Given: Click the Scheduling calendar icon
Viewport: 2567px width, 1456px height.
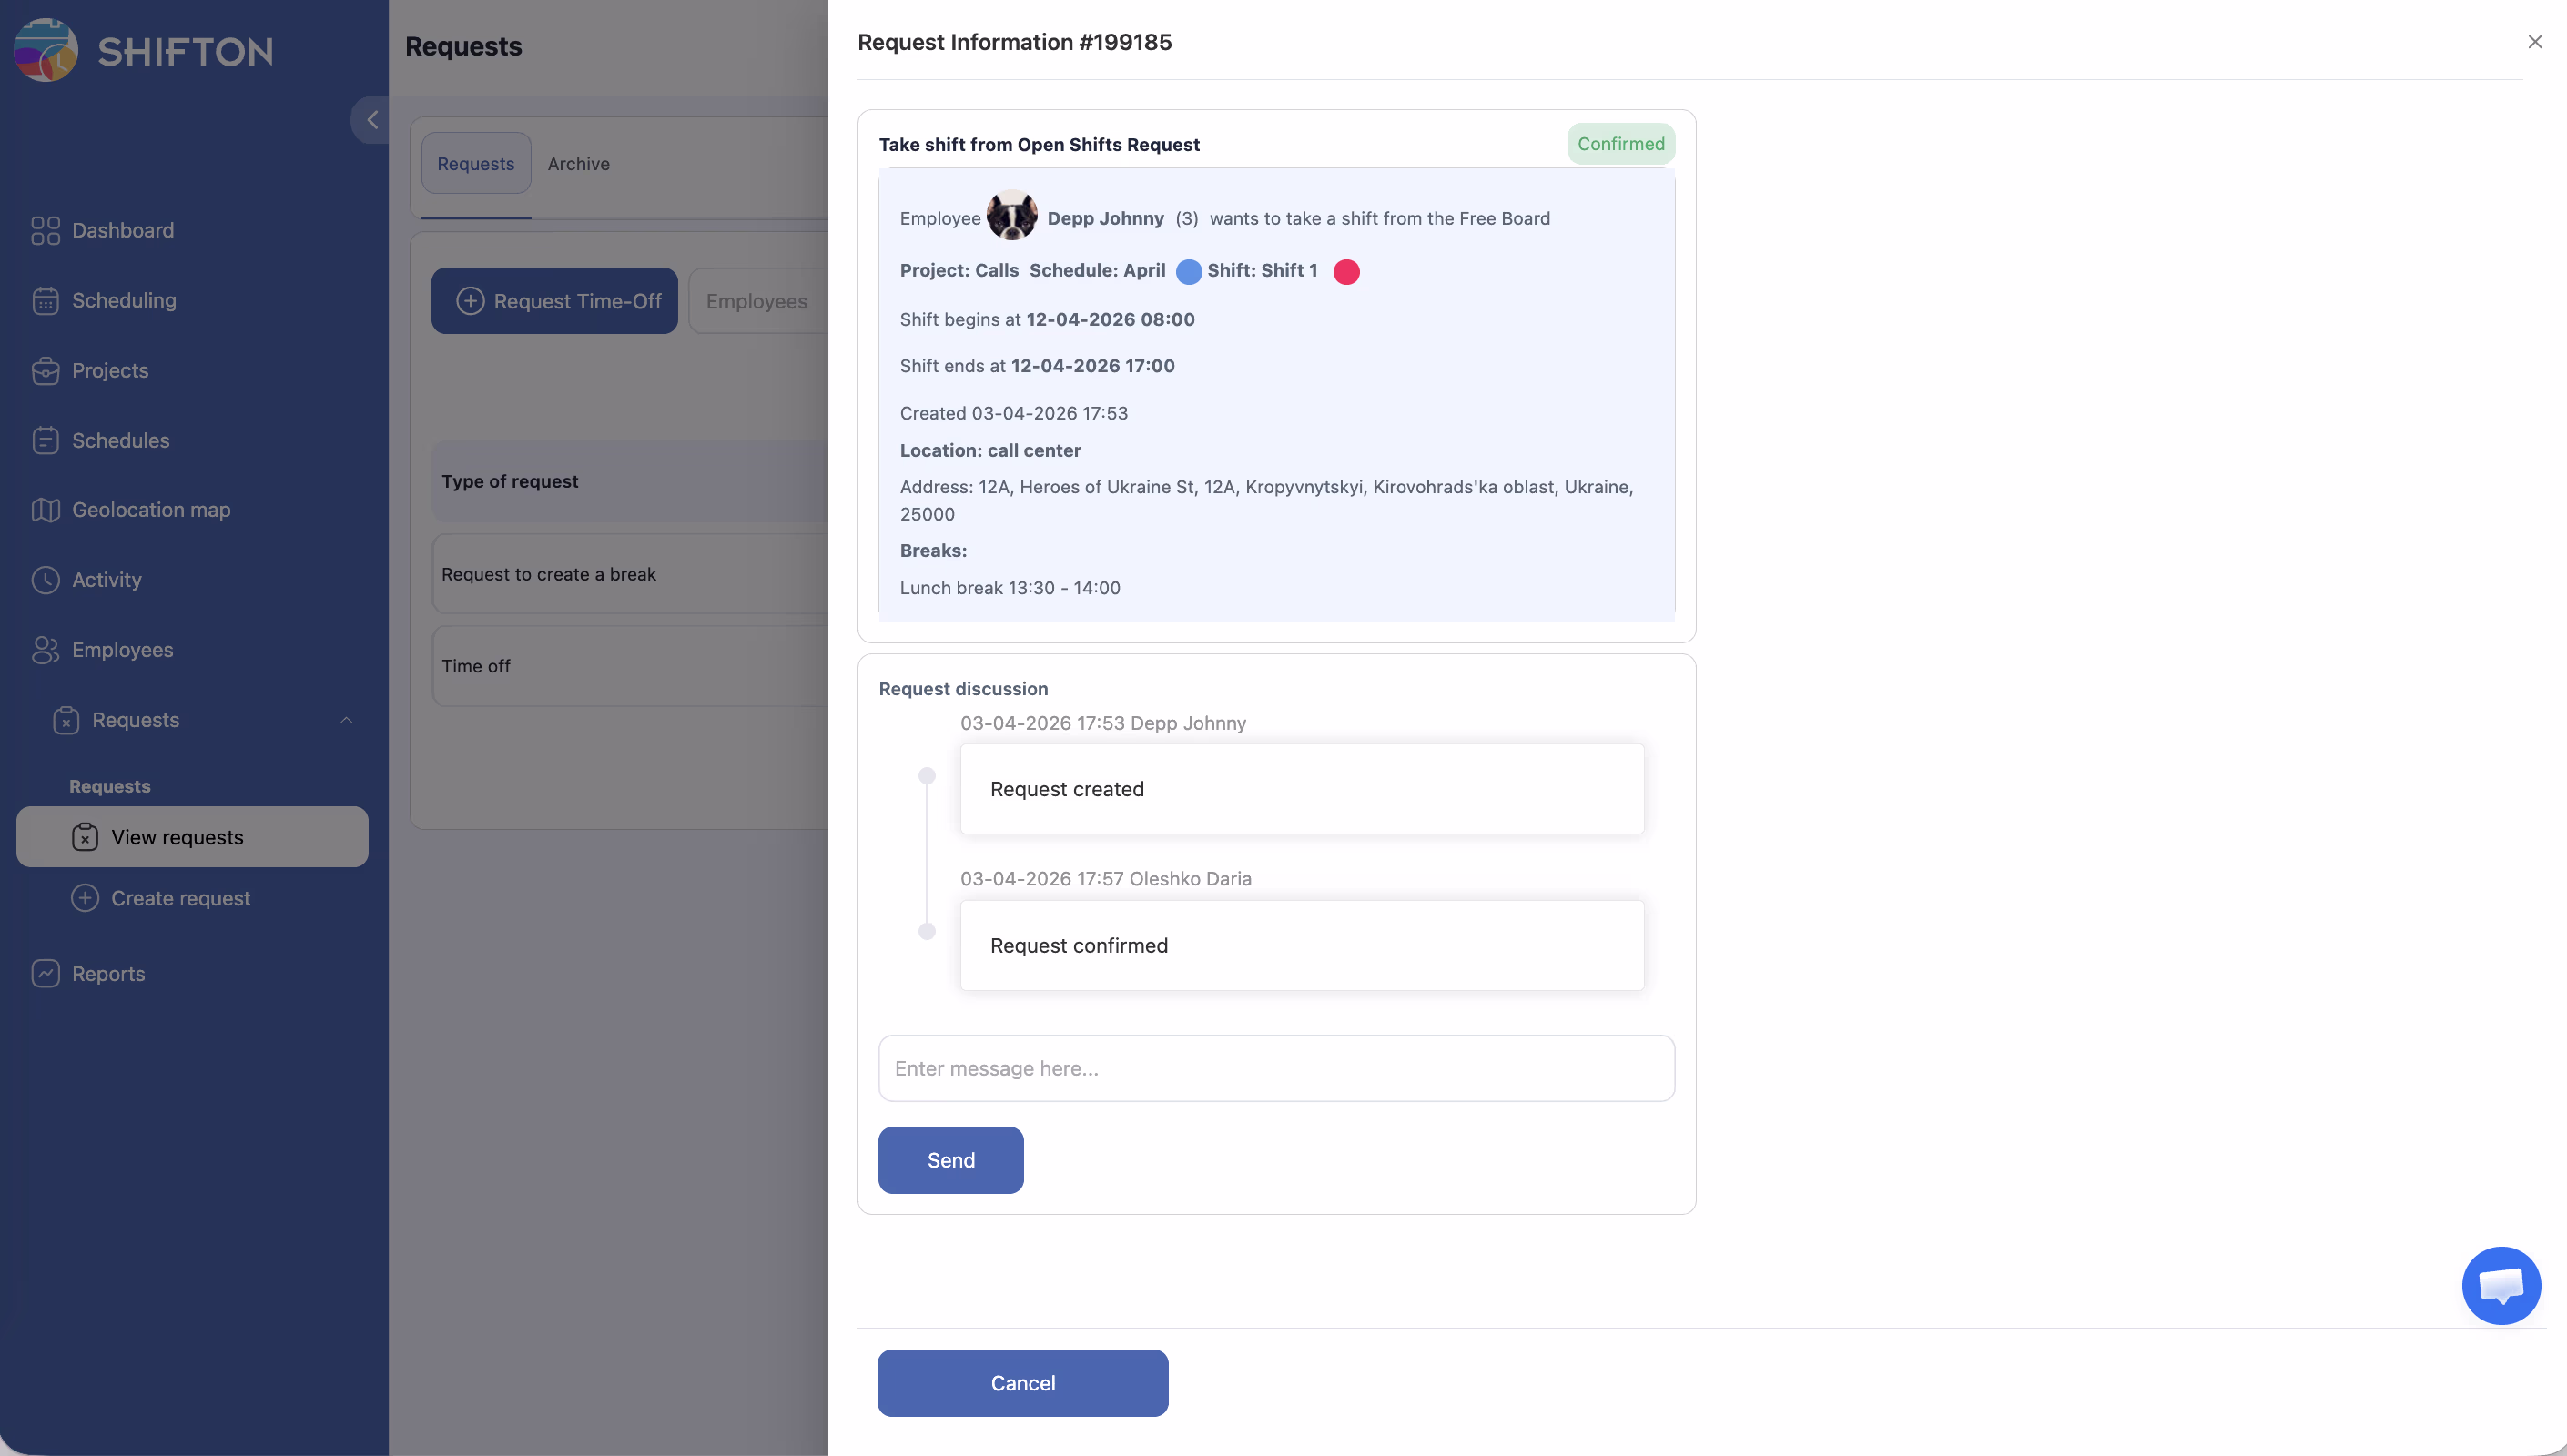Looking at the screenshot, I should 45,300.
